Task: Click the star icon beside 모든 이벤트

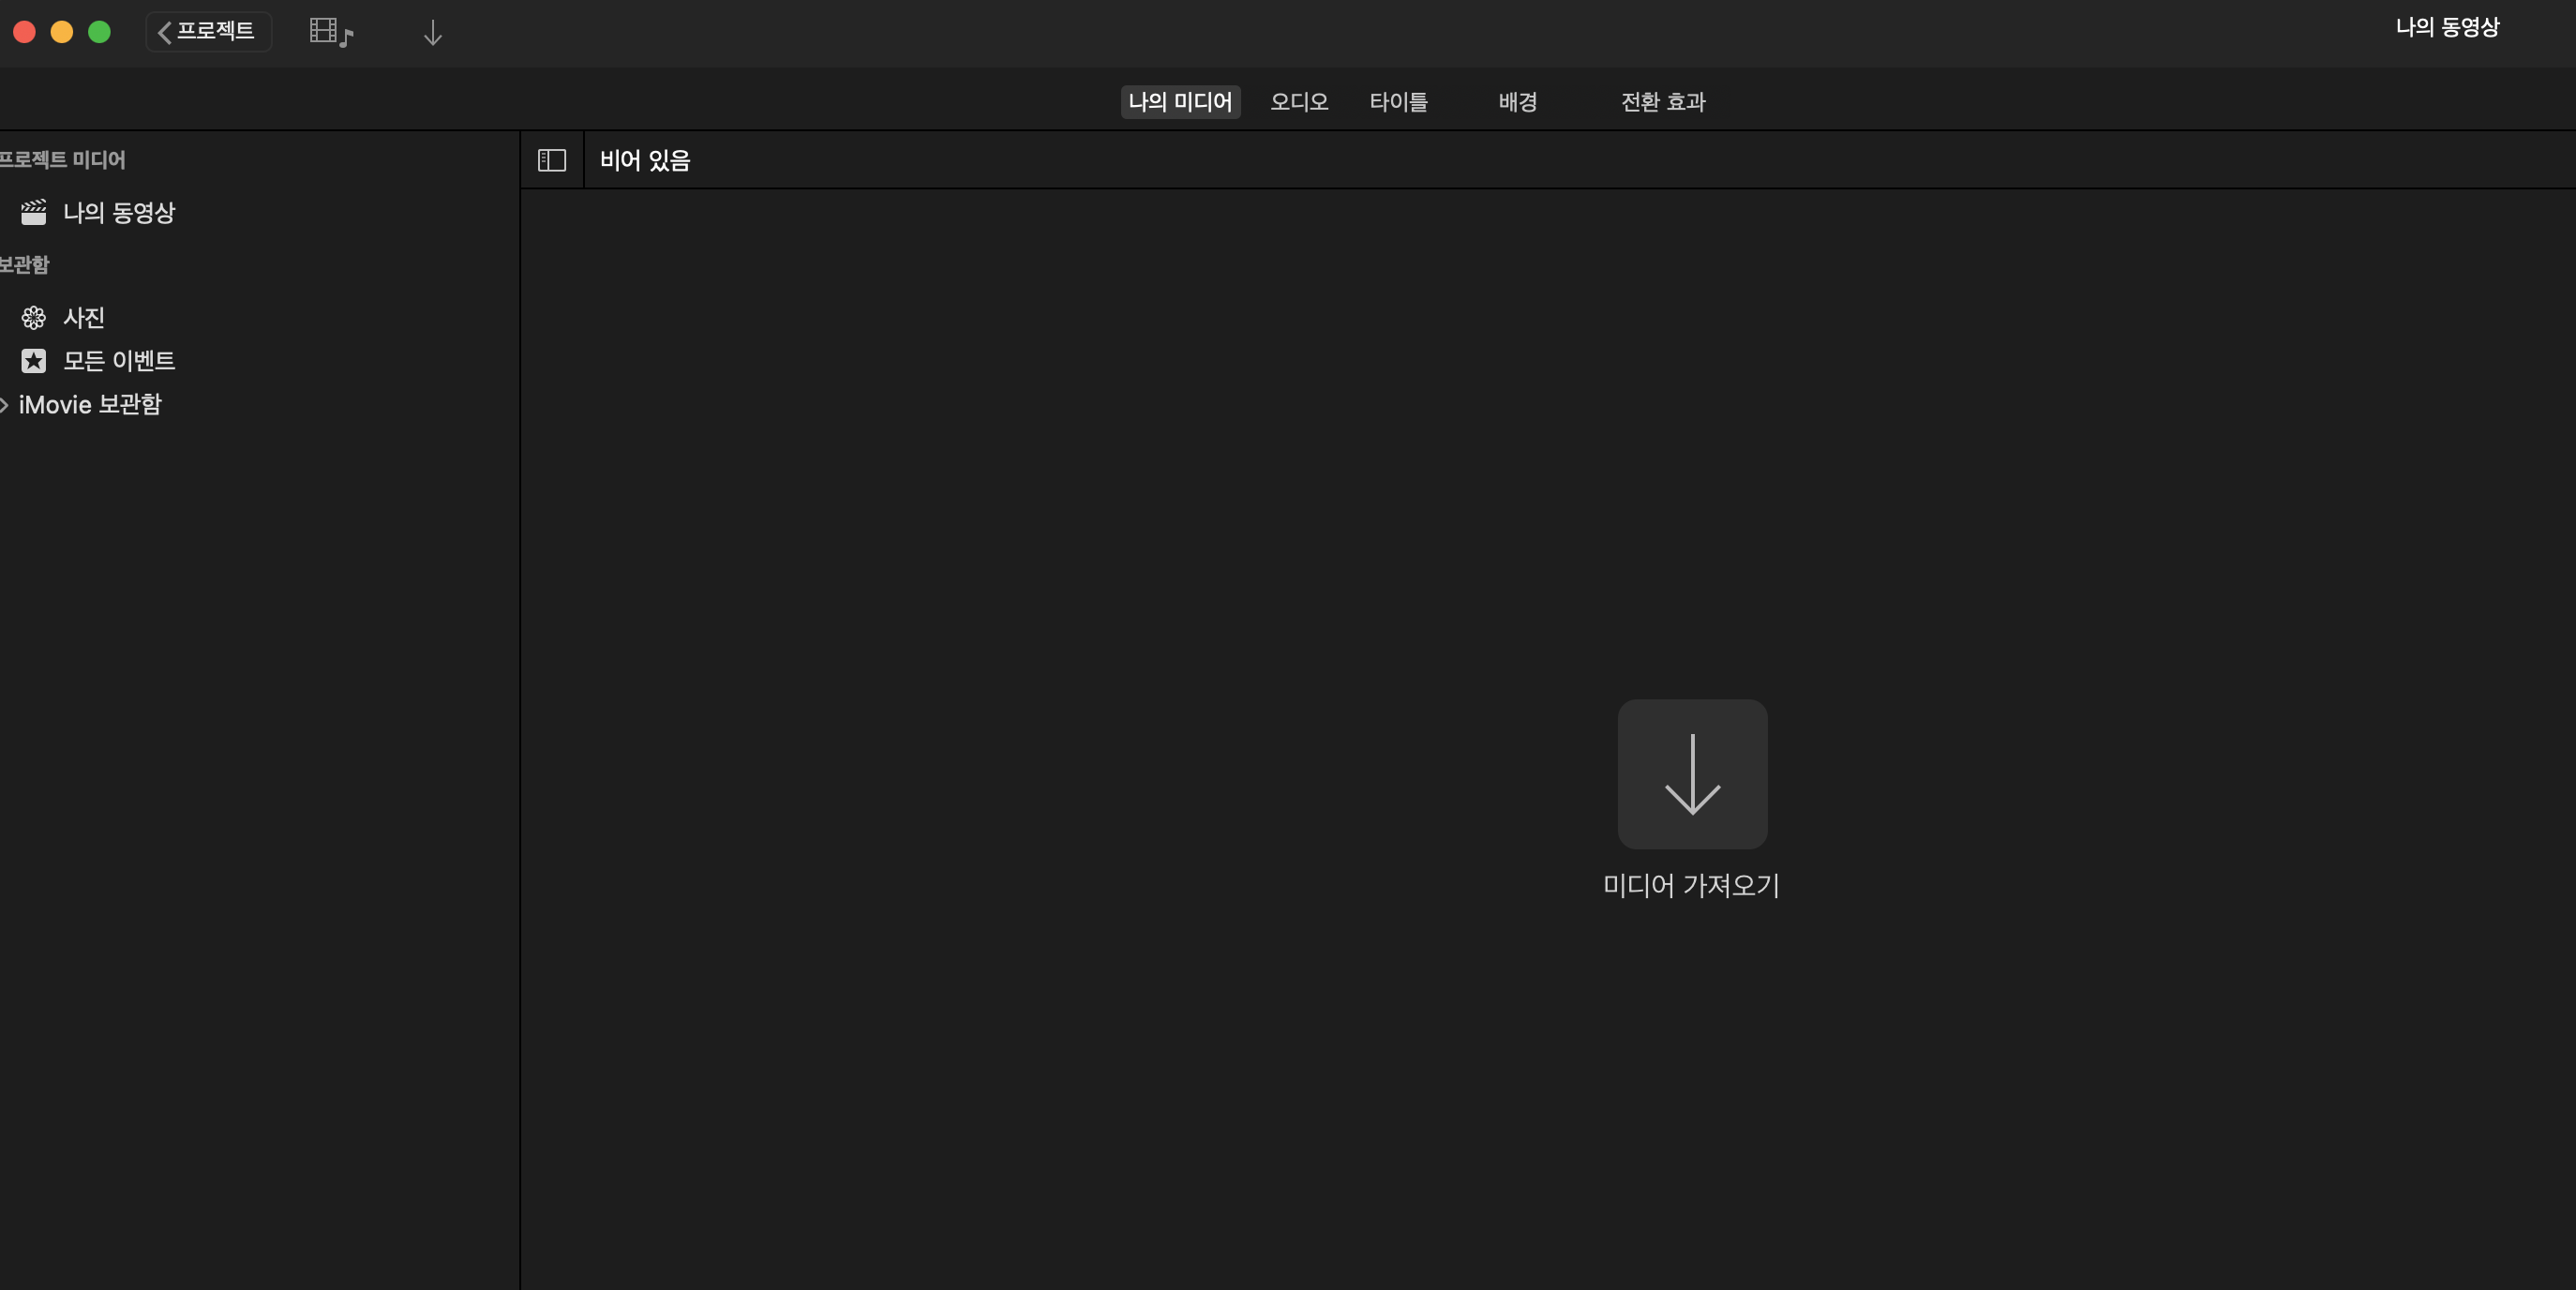Action: click(x=34, y=361)
